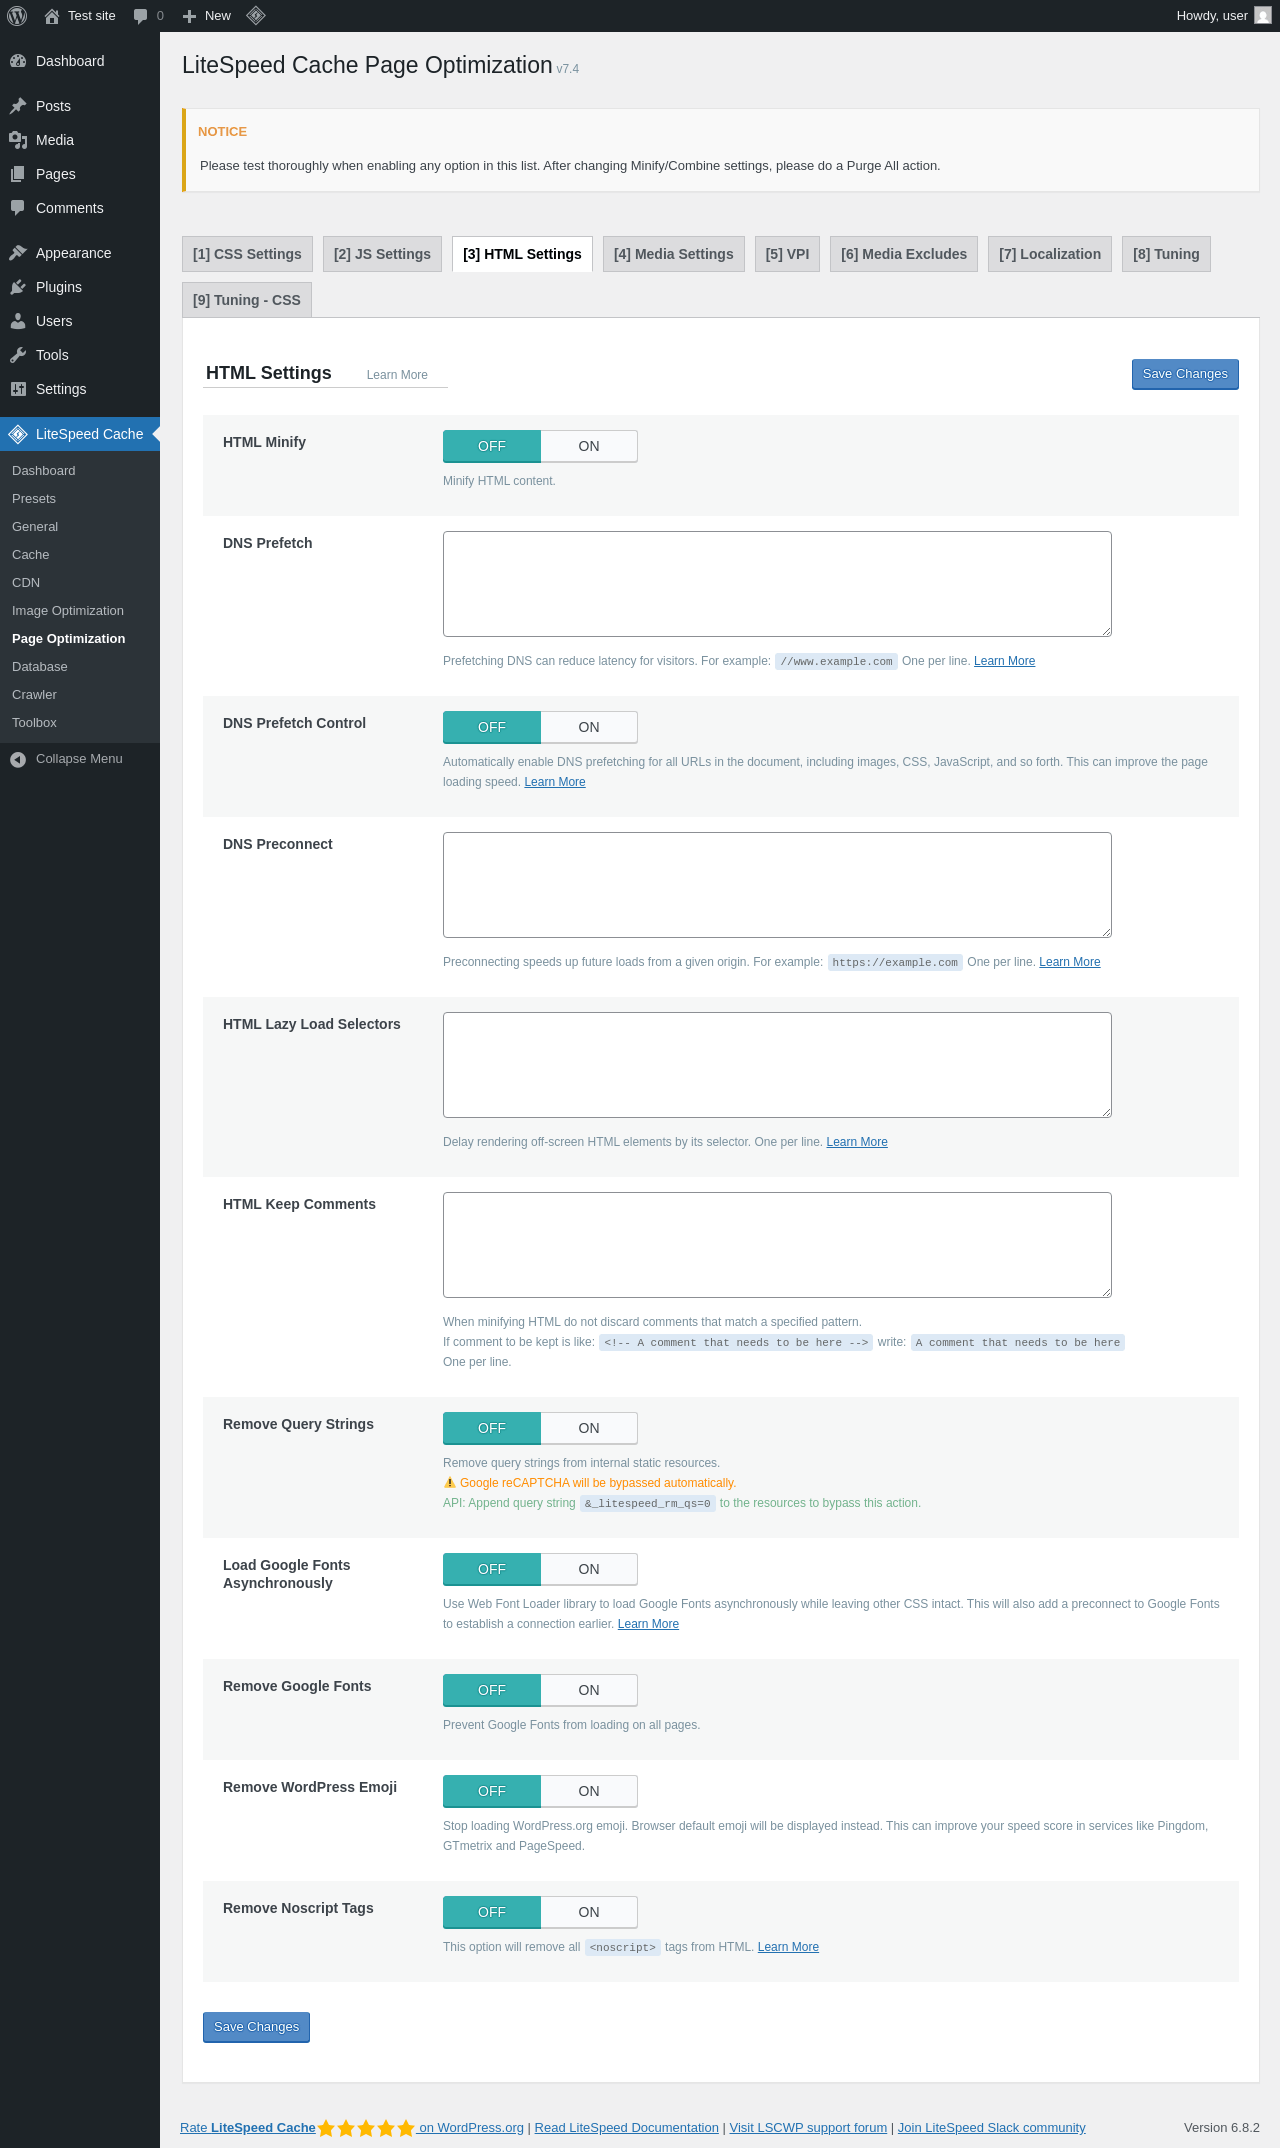Click the Appearance paintbrush icon
This screenshot has height=2148, width=1280.
click(x=18, y=253)
